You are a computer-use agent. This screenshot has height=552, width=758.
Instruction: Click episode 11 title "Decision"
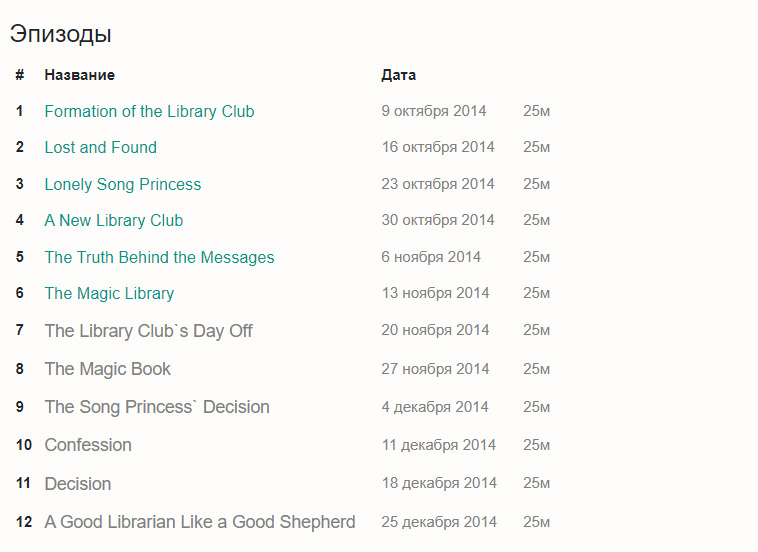click(x=77, y=484)
